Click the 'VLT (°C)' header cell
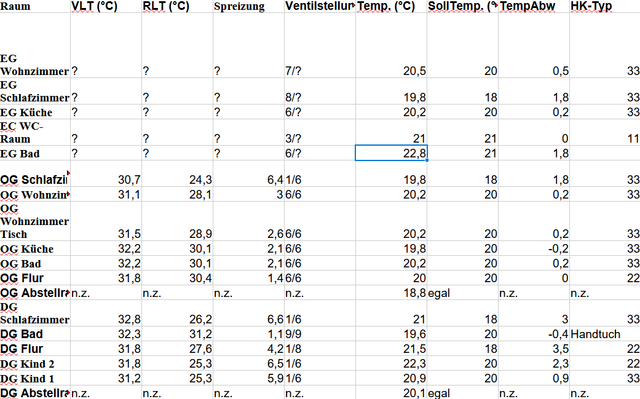The image size is (640, 399). click(106, 6)
